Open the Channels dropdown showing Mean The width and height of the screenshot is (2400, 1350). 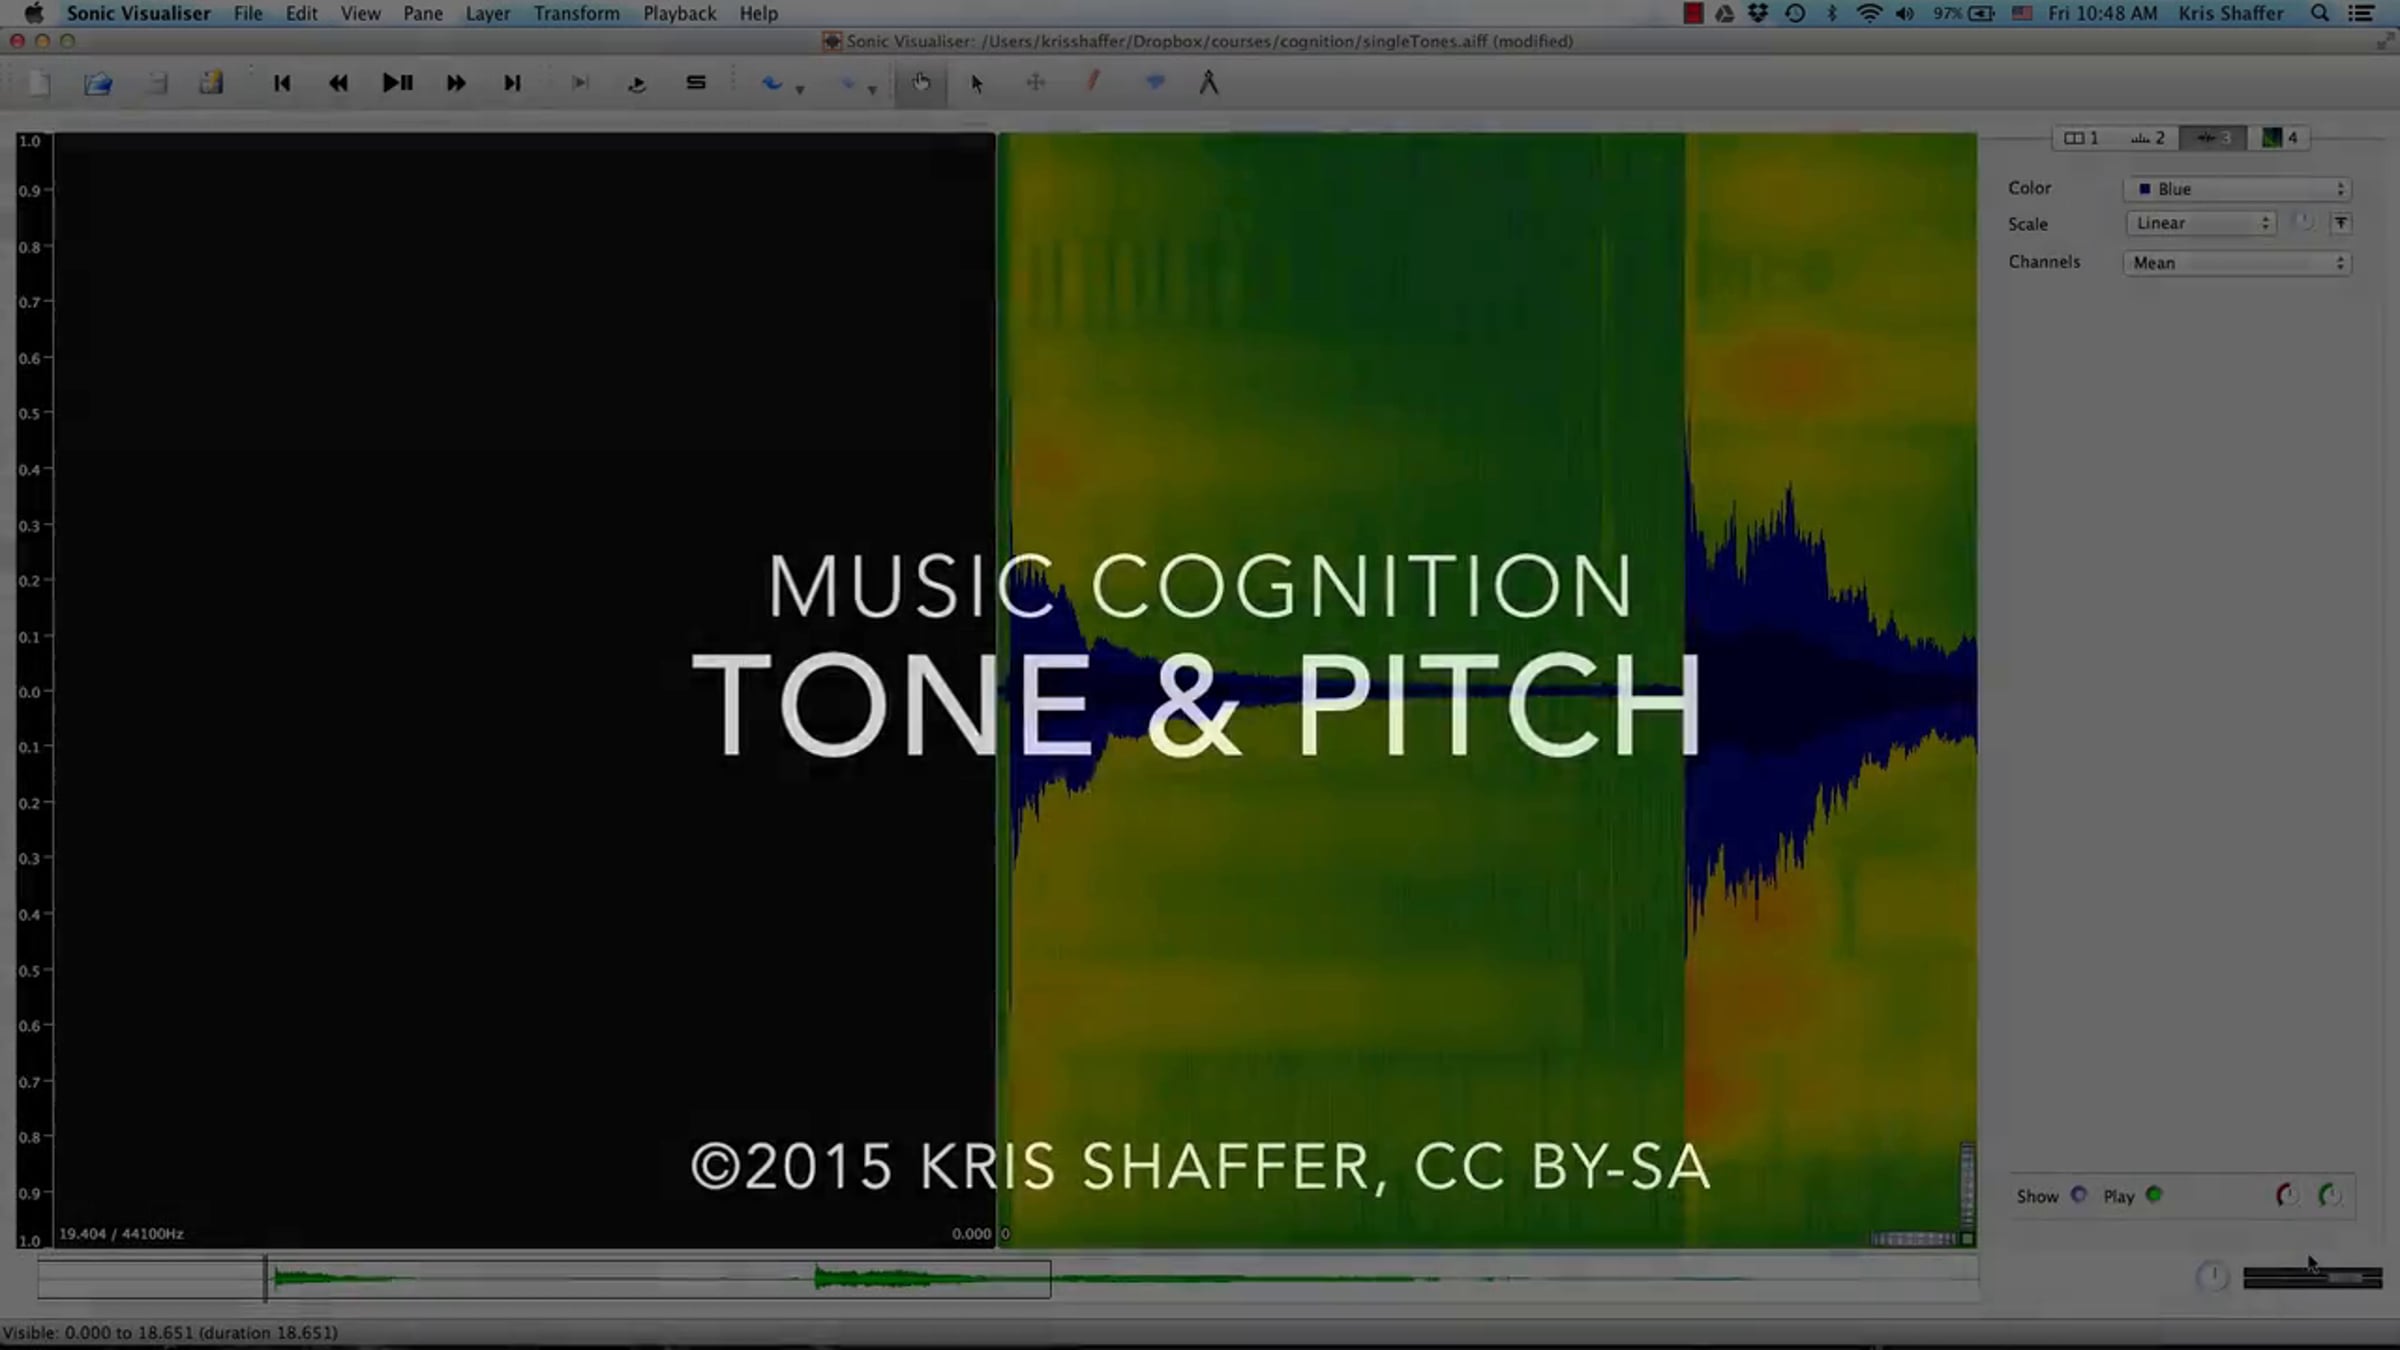pos(2237,263)
